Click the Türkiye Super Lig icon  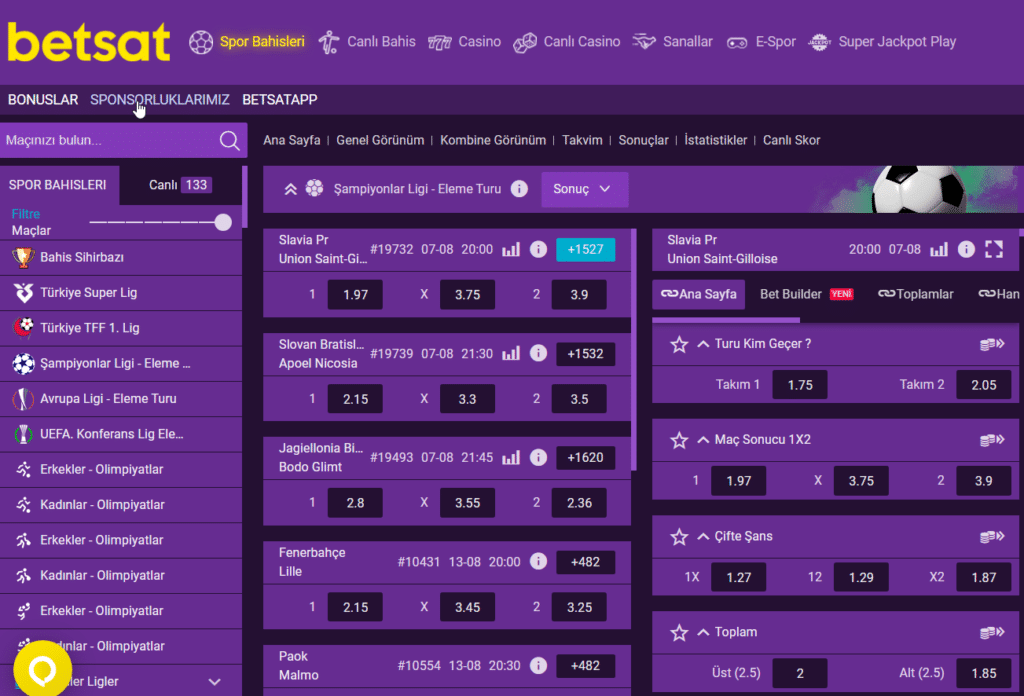tap(24, 293)
